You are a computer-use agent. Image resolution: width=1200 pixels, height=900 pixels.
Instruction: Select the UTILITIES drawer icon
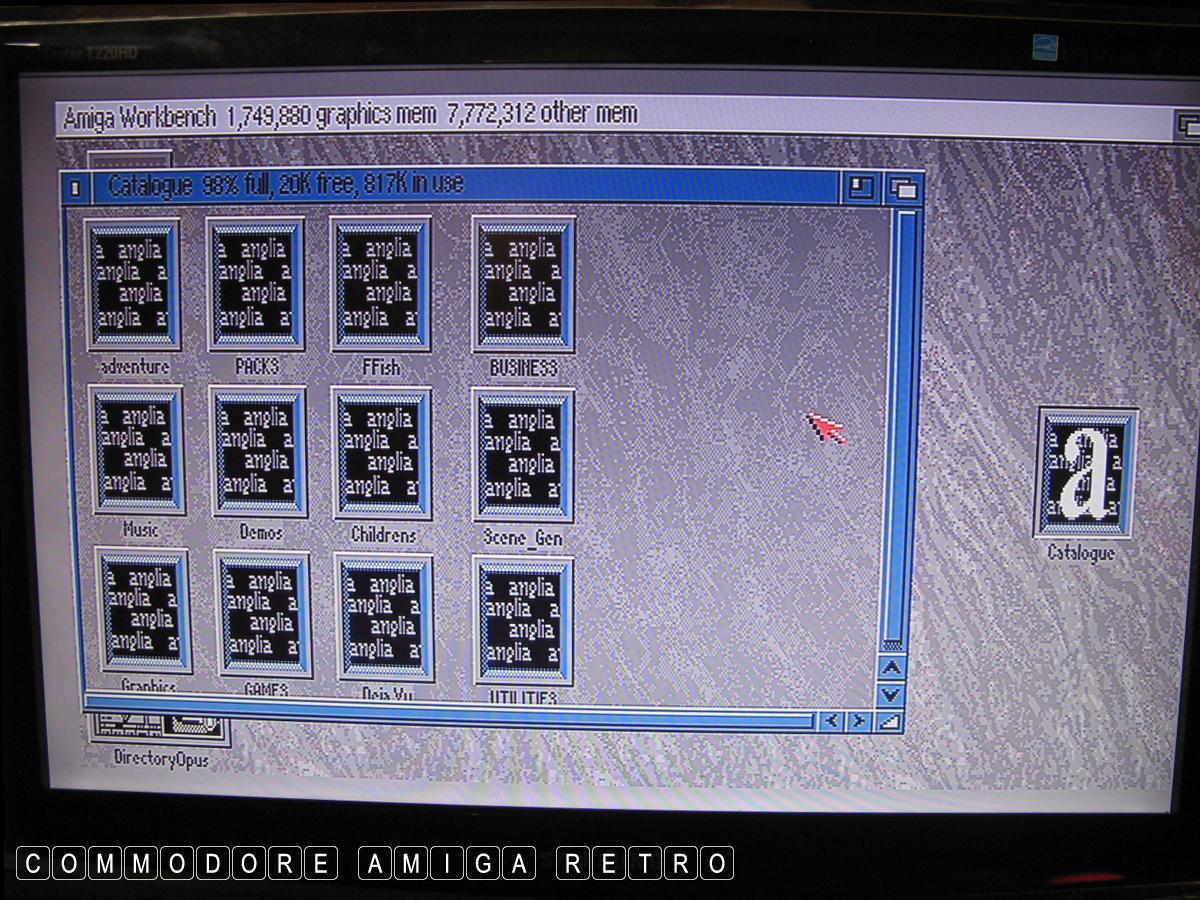tap(523, 621)
